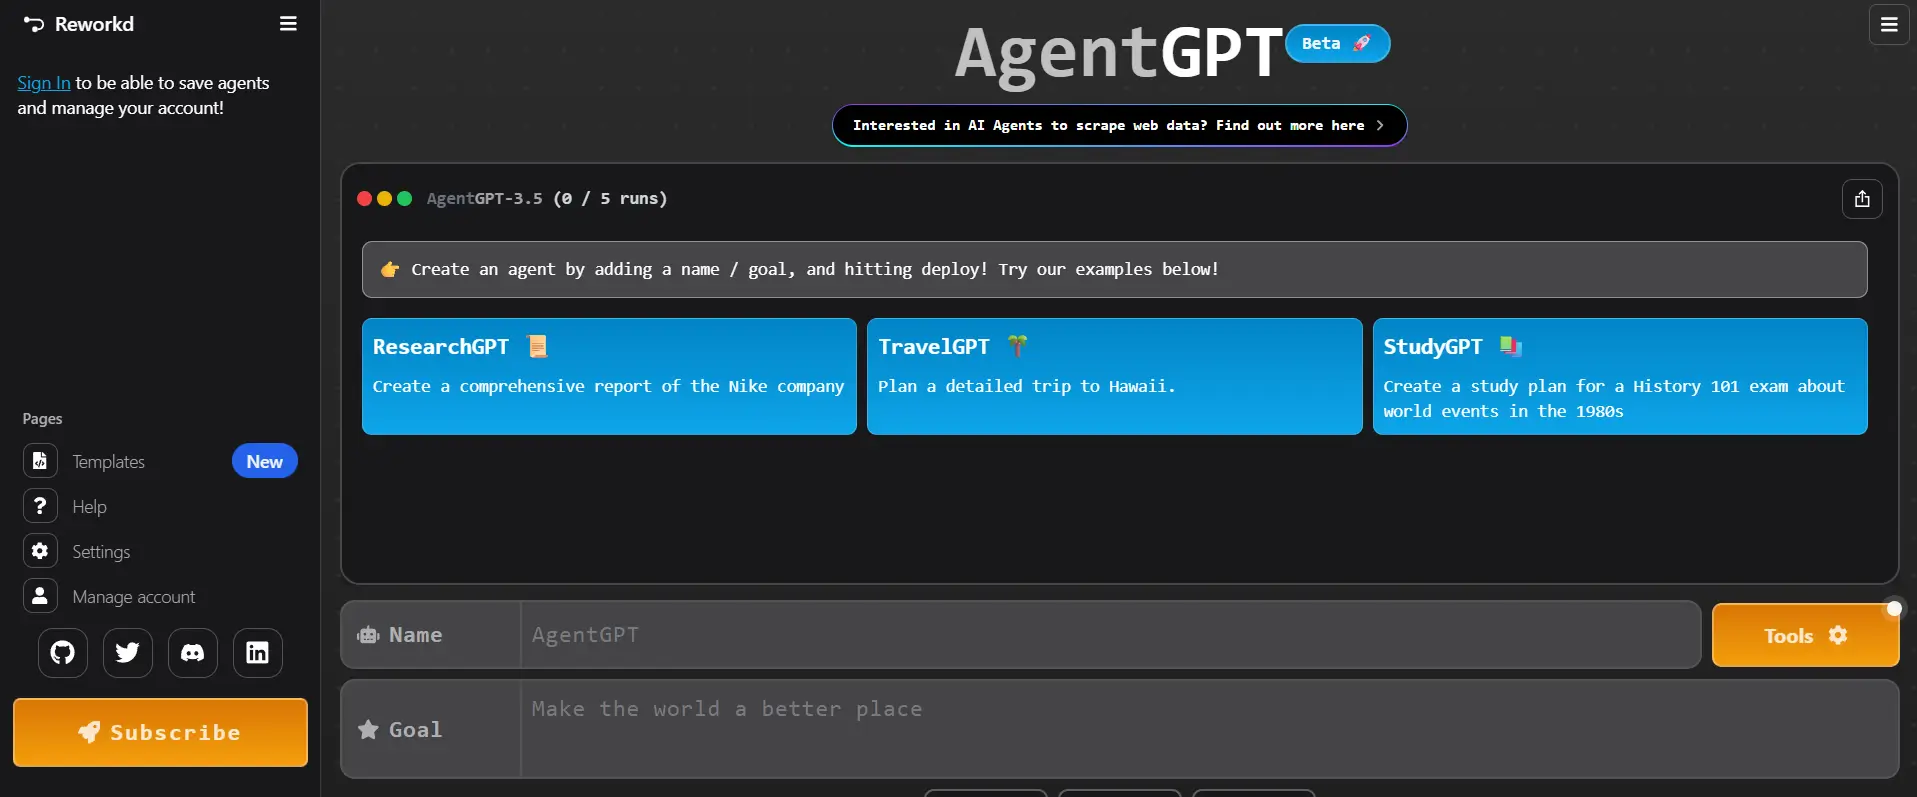Click the Manage account person icon

point(40,596)
